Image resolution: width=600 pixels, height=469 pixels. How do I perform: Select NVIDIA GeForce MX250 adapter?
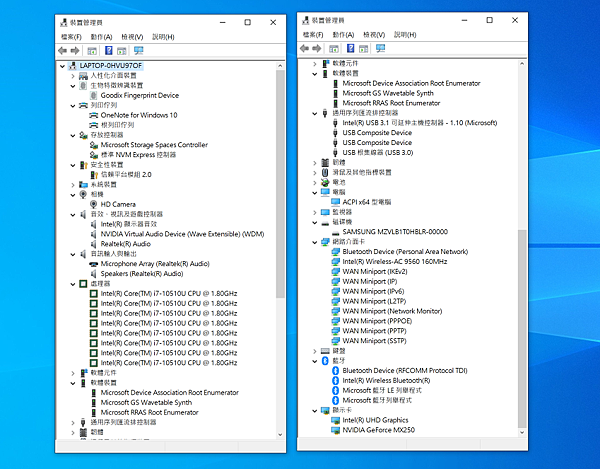378,430
